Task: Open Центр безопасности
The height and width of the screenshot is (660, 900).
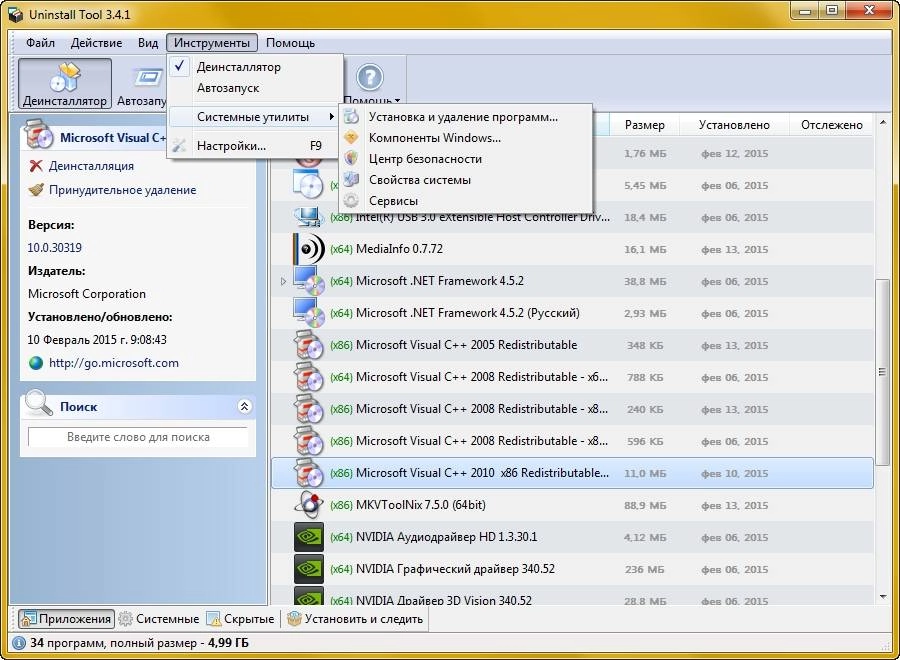Action: [466, 159]
